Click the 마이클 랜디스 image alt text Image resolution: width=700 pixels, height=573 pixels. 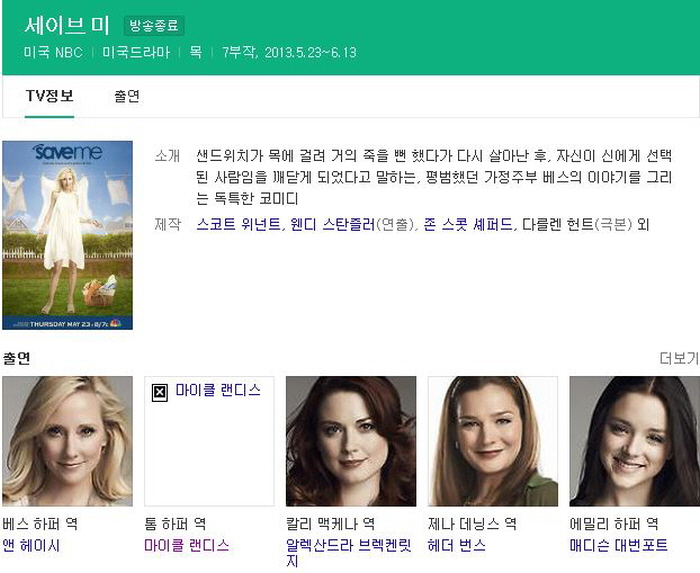[x=218, y=391]
